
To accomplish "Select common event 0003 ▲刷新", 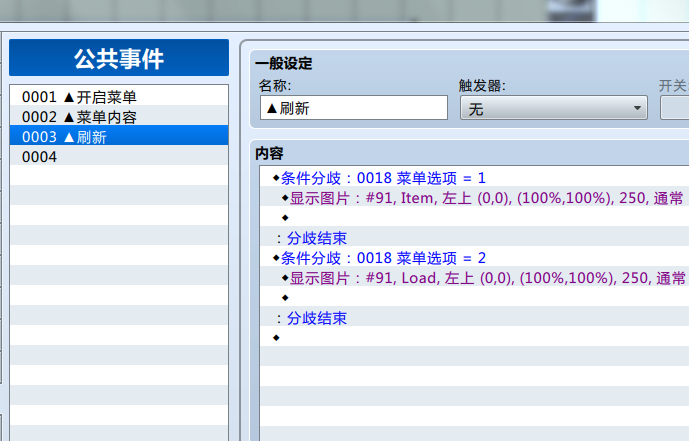I will coord(119,137).
